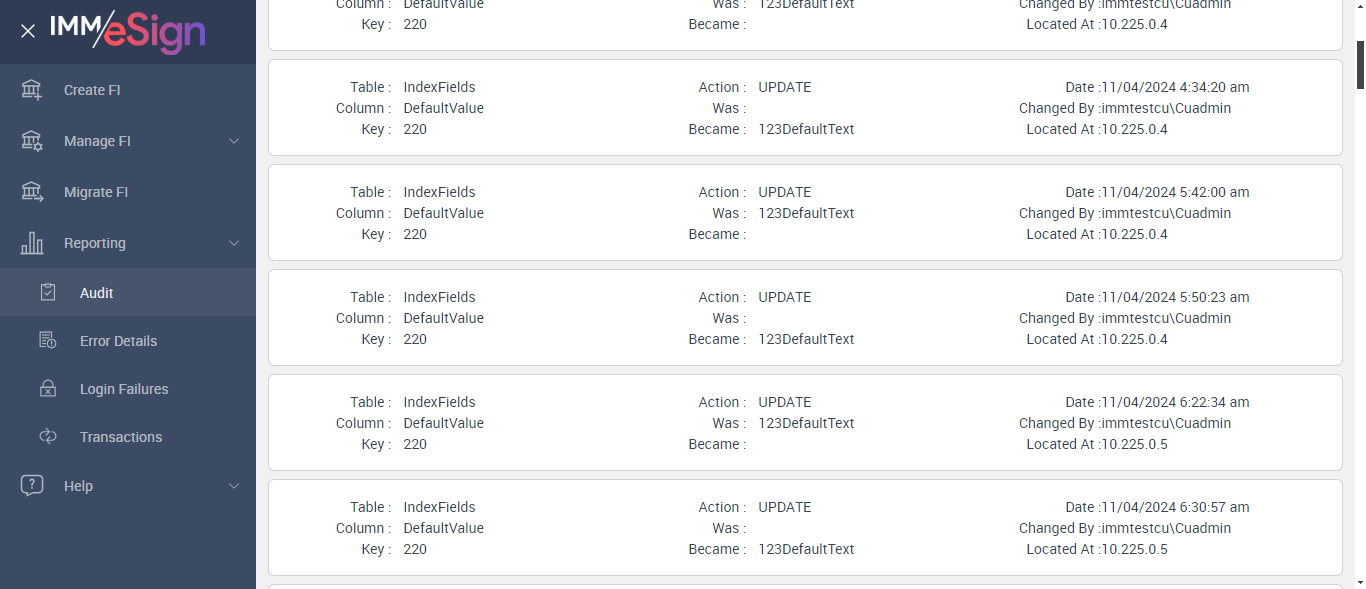Expand the Help menu chevron
1366x589 pixels.
[x=234, y=486]
